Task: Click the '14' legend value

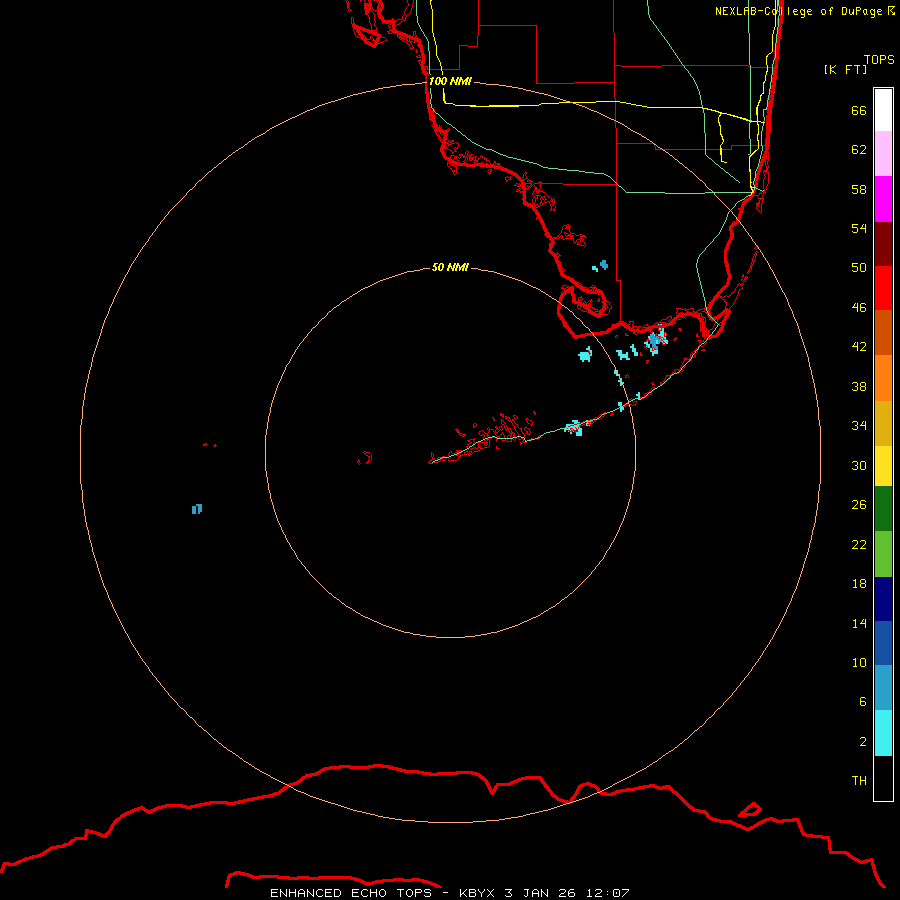Action: (859, 623)
